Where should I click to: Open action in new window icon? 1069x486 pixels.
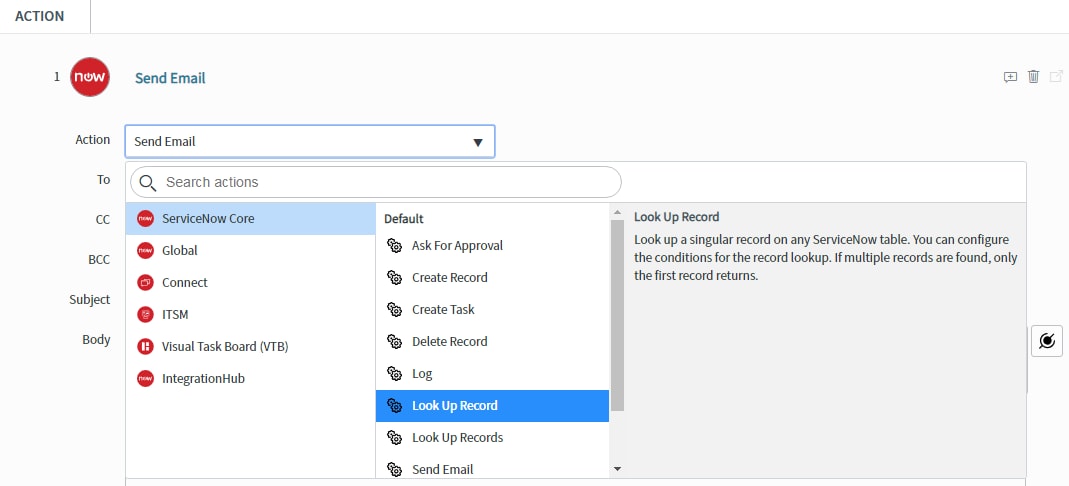tap(1056, 76)
